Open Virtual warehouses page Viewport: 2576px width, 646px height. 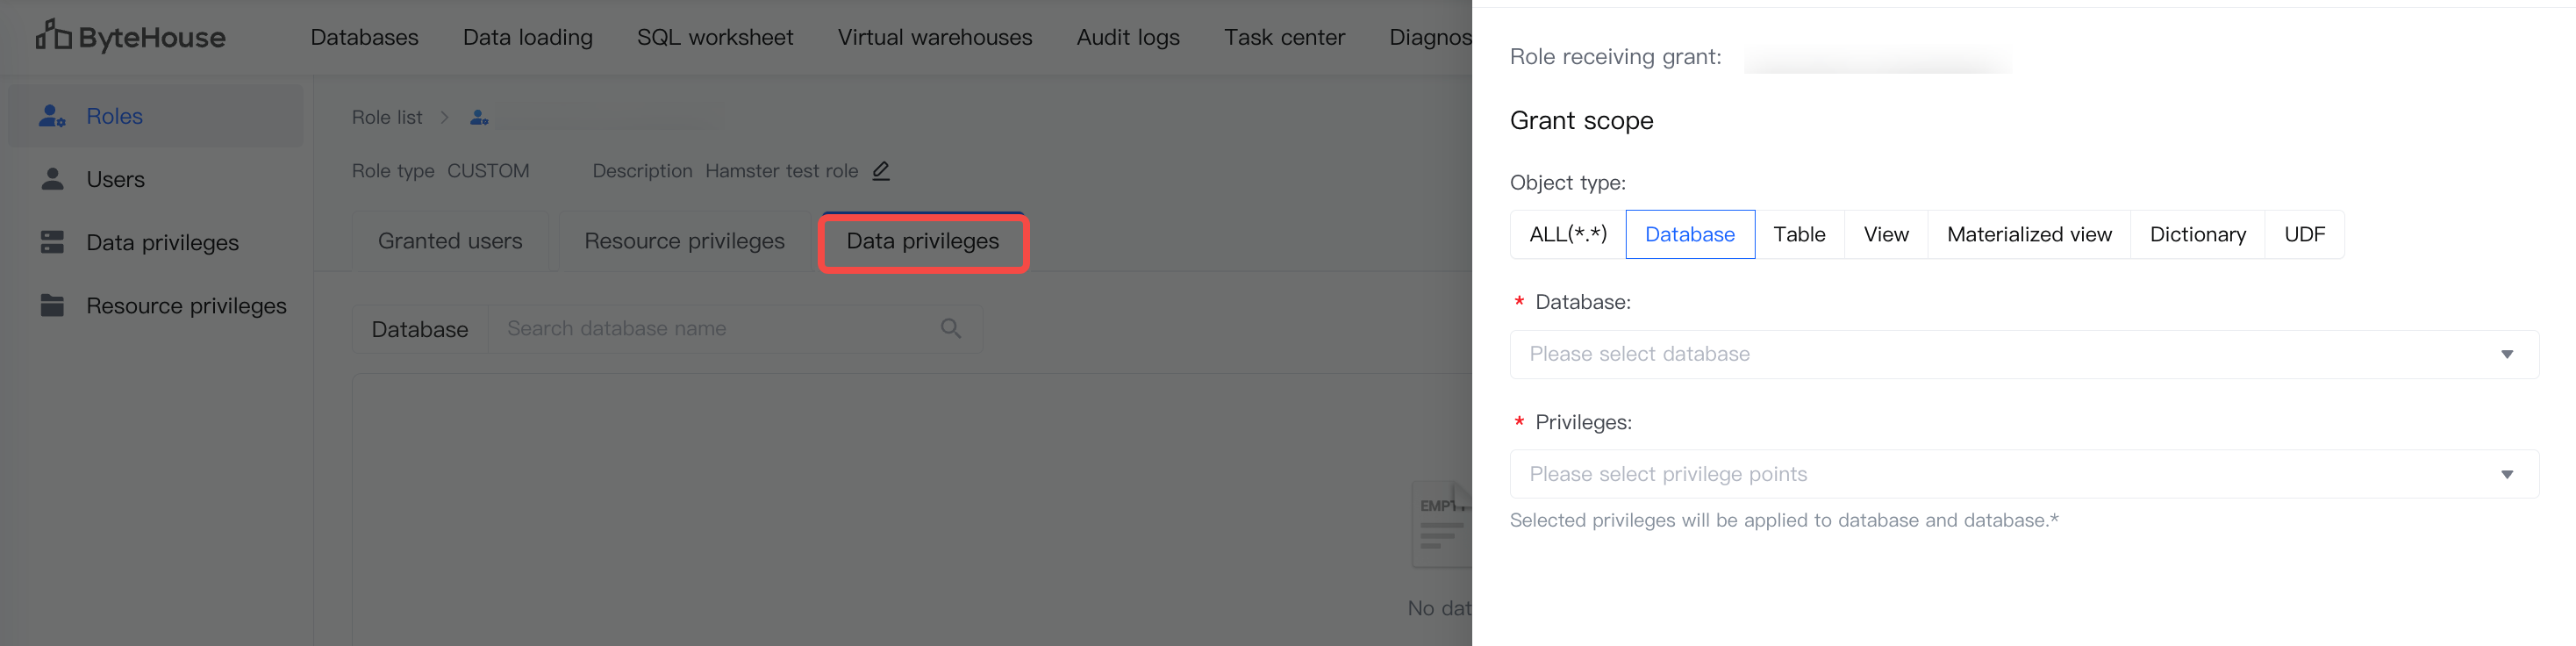click(934, 37)
